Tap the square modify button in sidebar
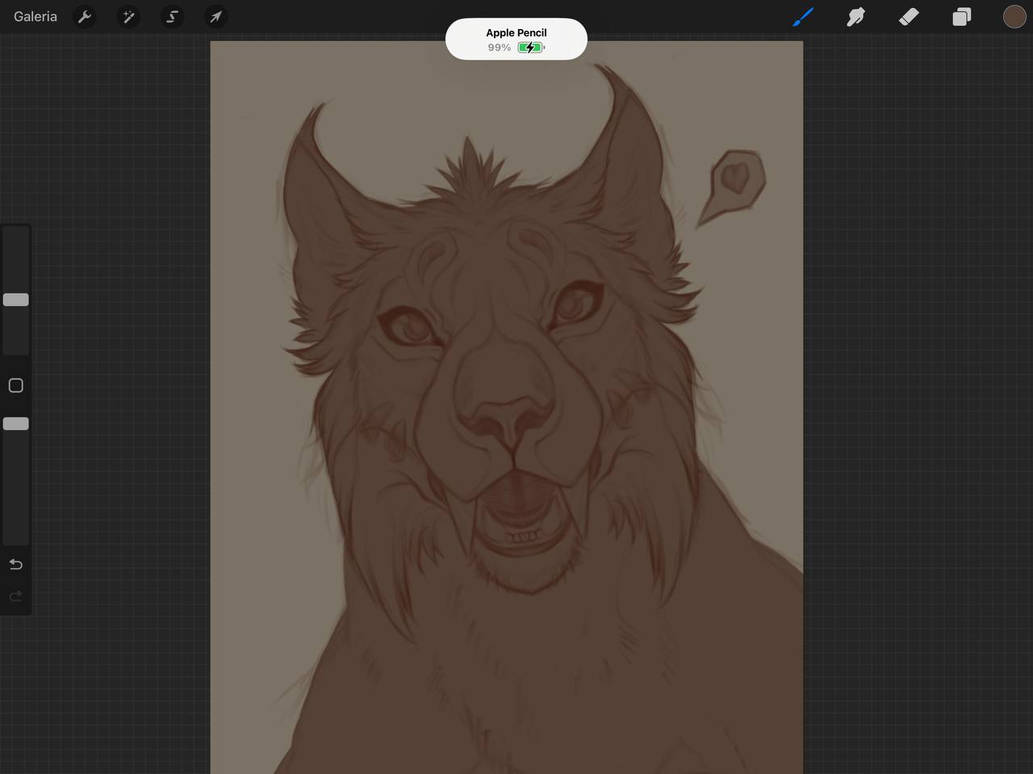Image resolution: width=1033 pixels, height=774 pixels. [16, 385]
